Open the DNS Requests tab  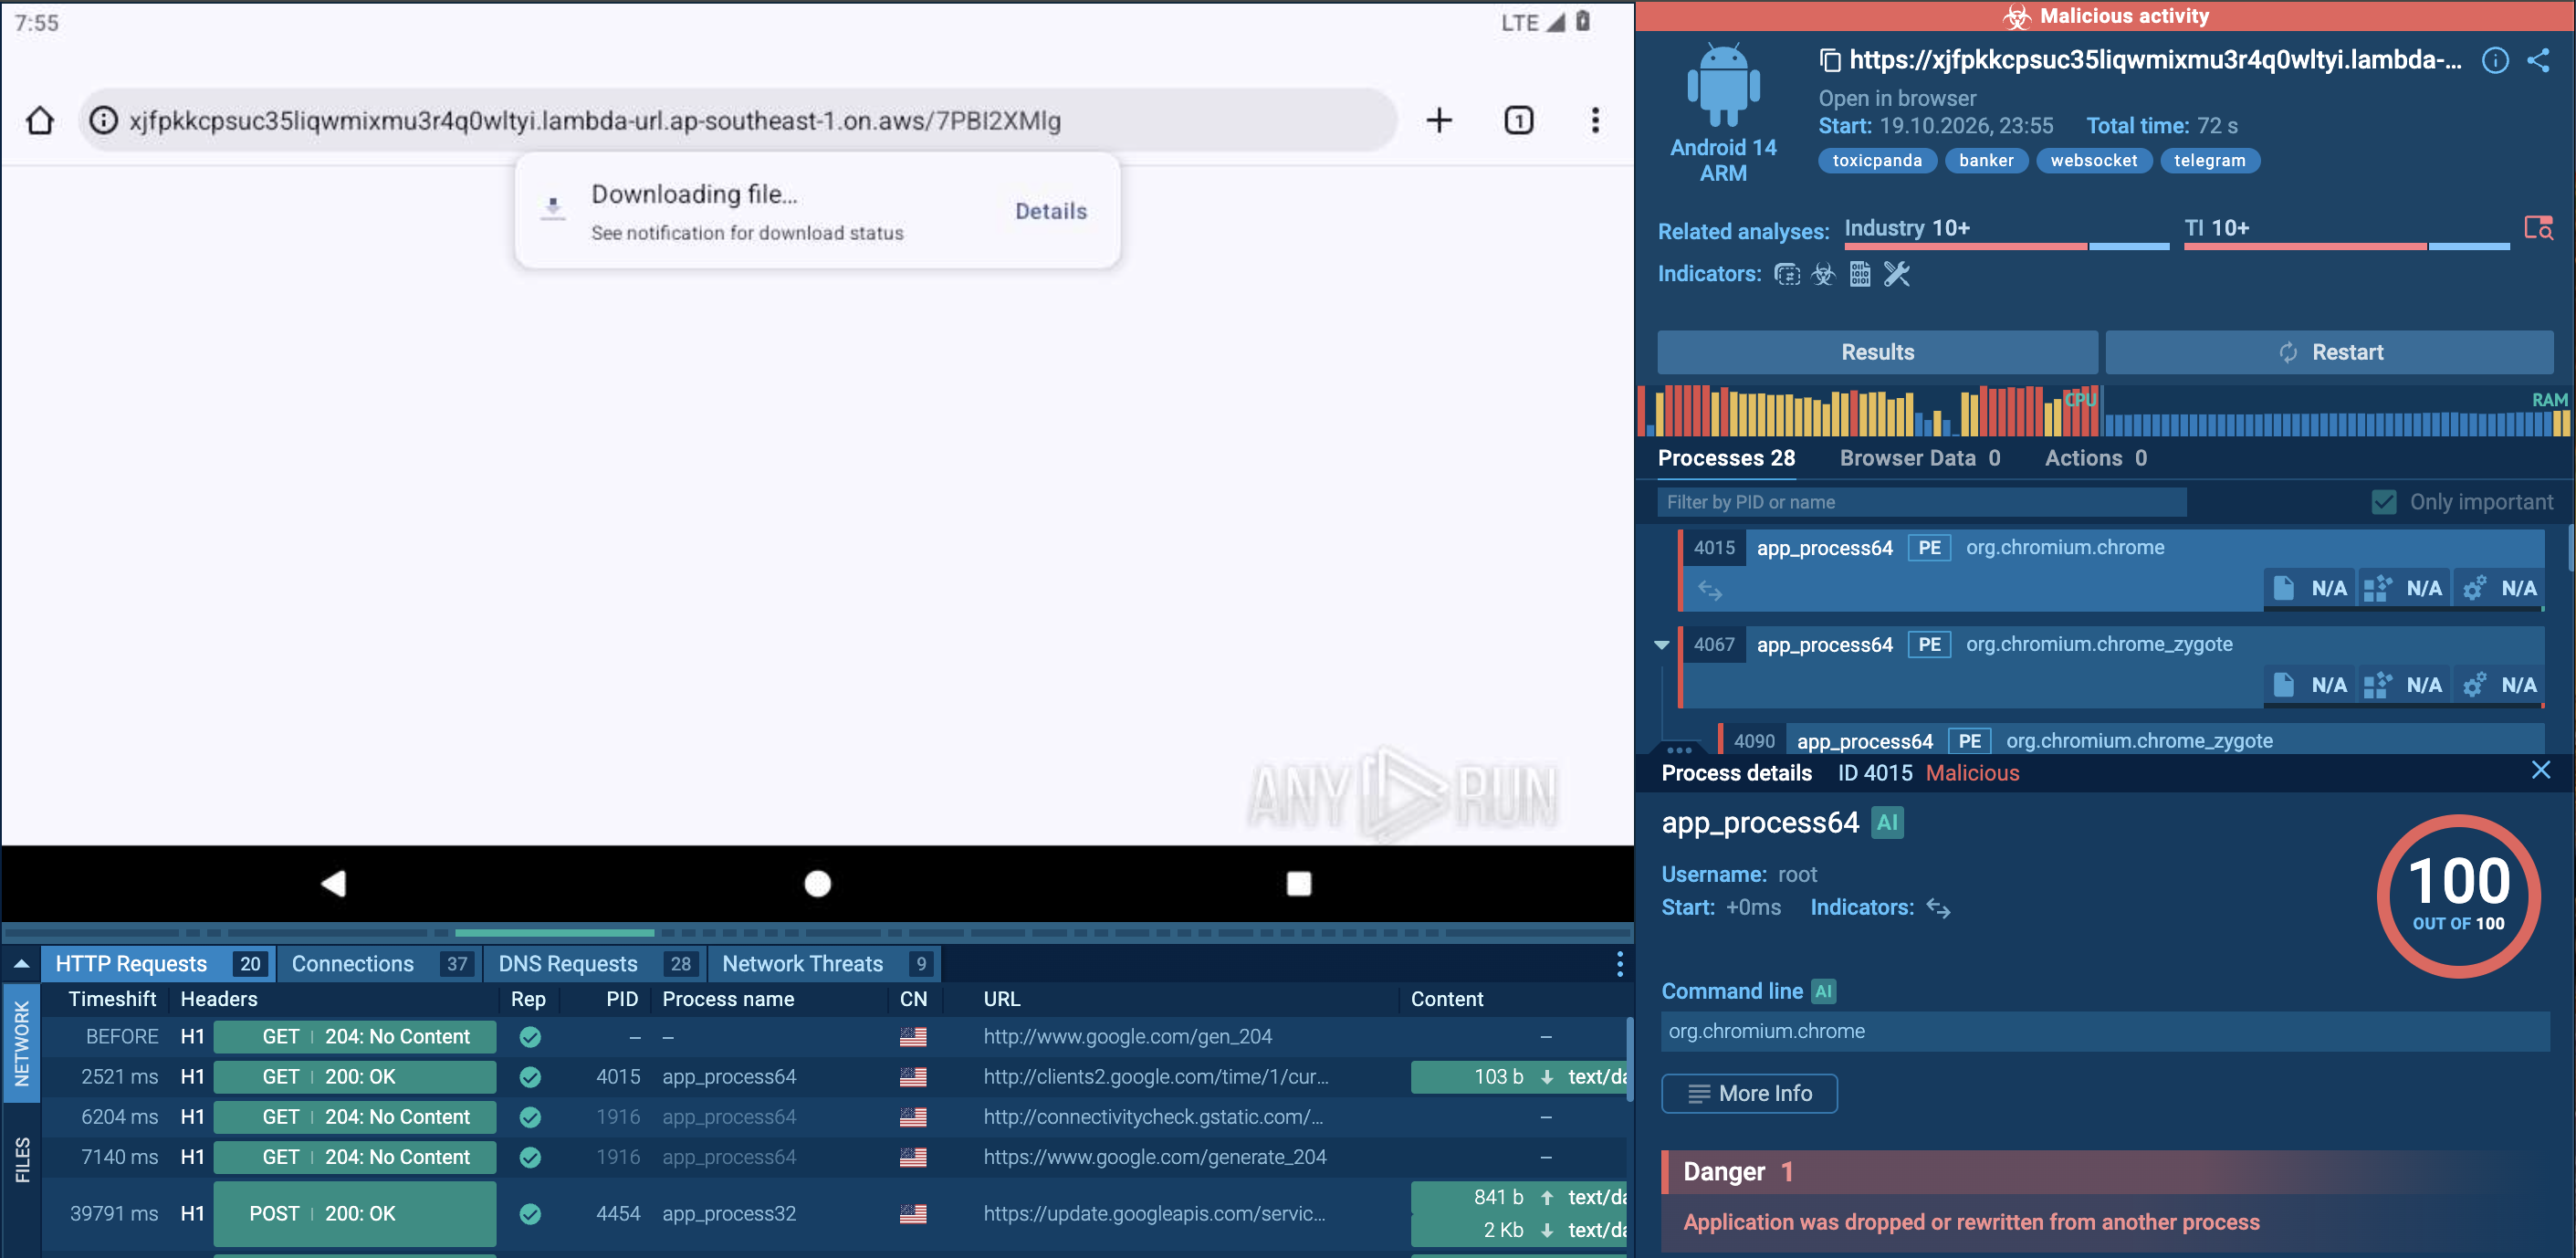[x=595, y=964]
